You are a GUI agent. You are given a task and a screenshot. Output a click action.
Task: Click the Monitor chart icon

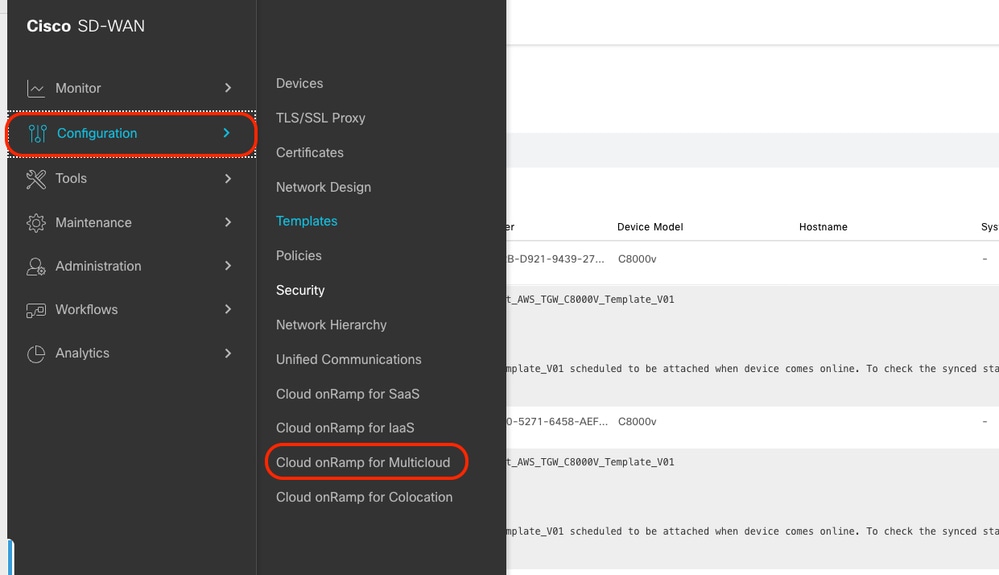(36, 89)
